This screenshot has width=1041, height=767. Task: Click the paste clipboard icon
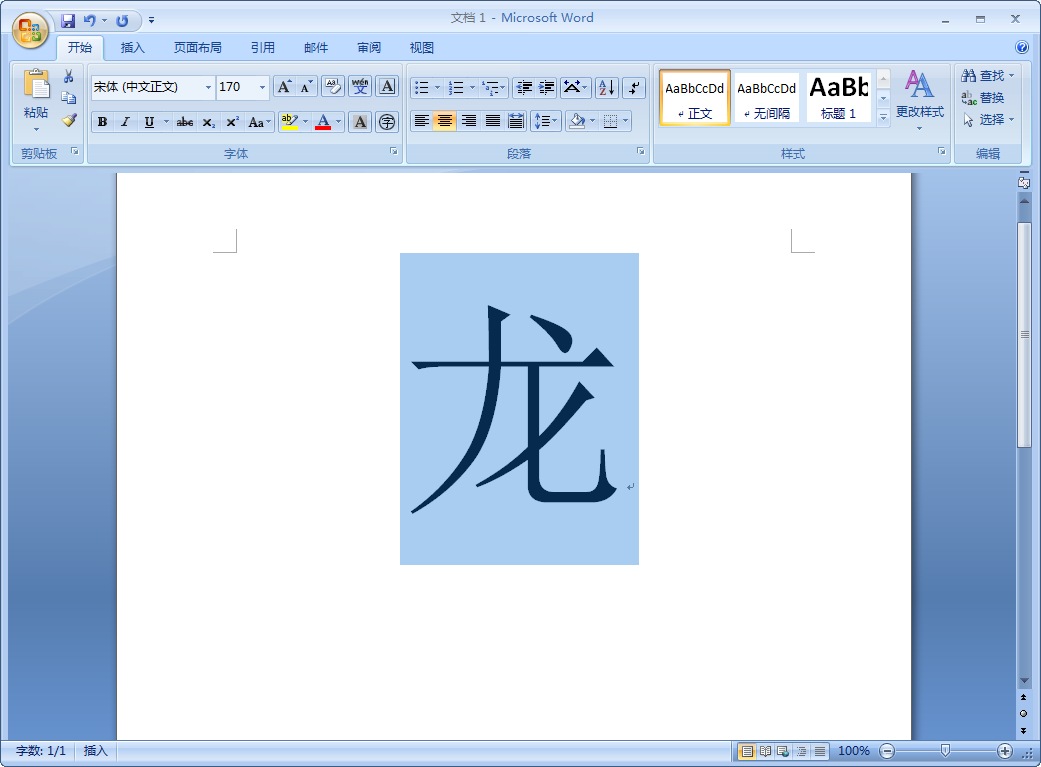[37, 85]
